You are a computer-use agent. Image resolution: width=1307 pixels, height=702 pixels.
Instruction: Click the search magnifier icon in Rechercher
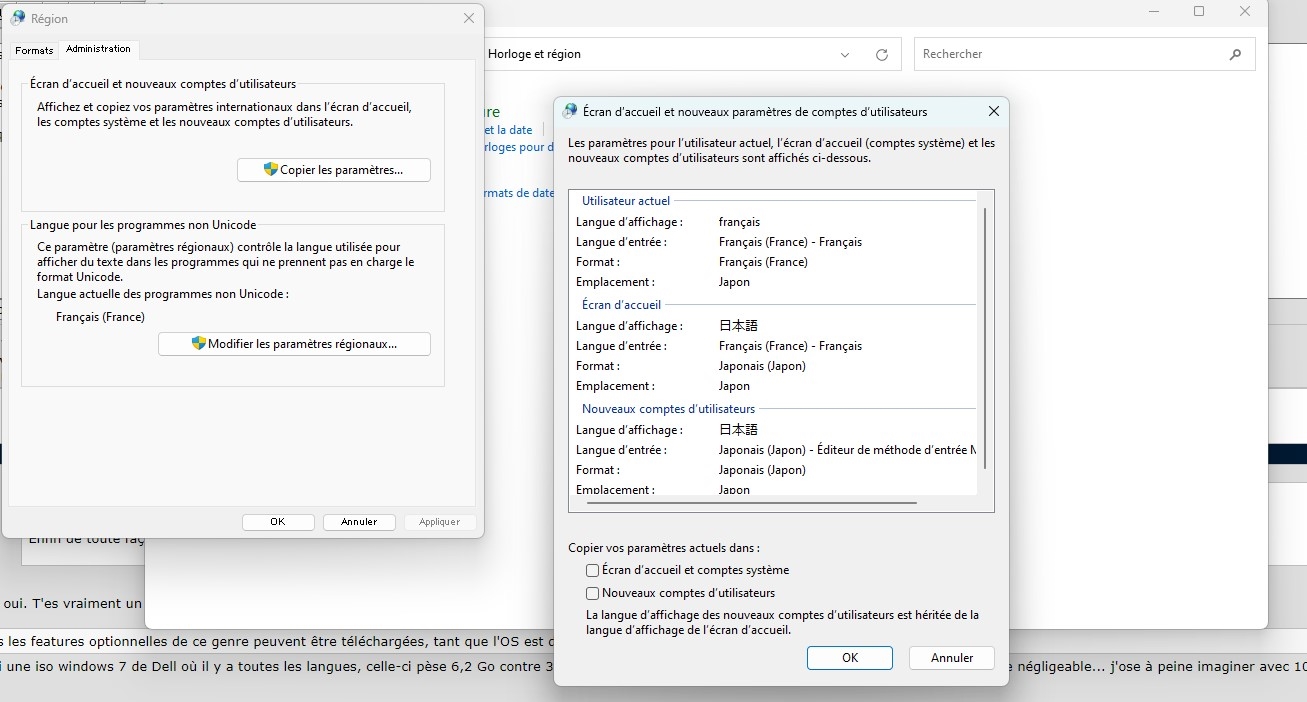coord(1235,55)
